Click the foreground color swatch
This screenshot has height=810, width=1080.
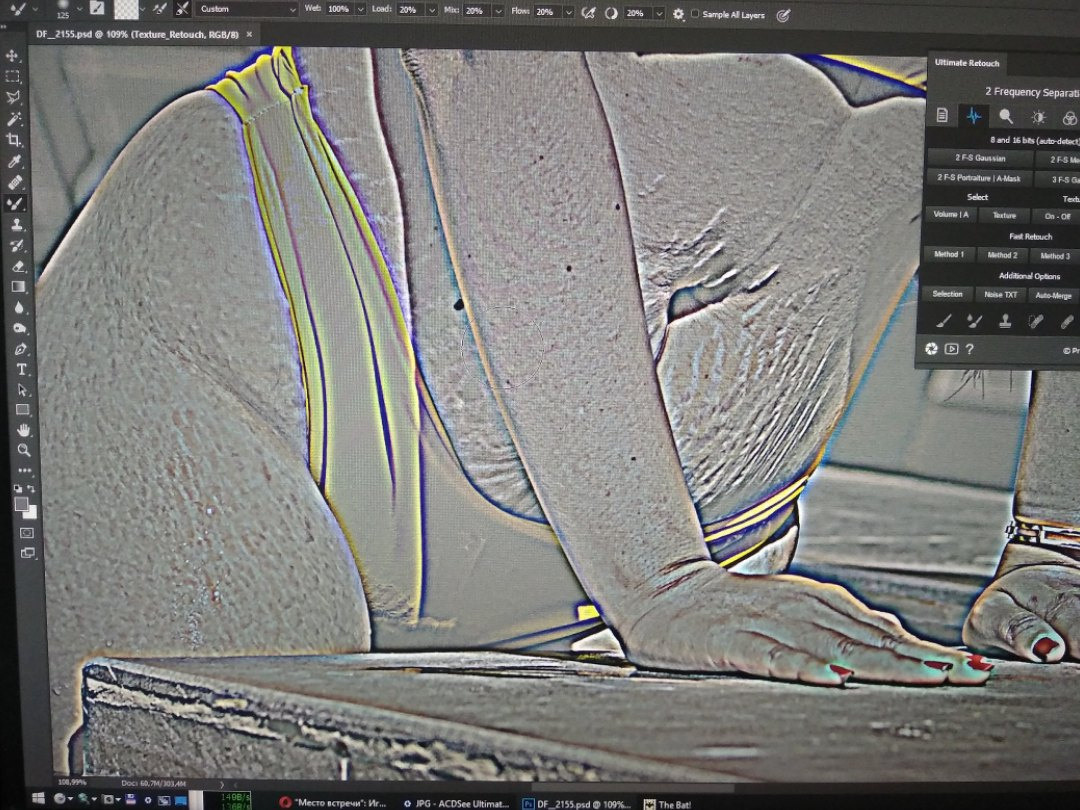click(x=22, y=504)
